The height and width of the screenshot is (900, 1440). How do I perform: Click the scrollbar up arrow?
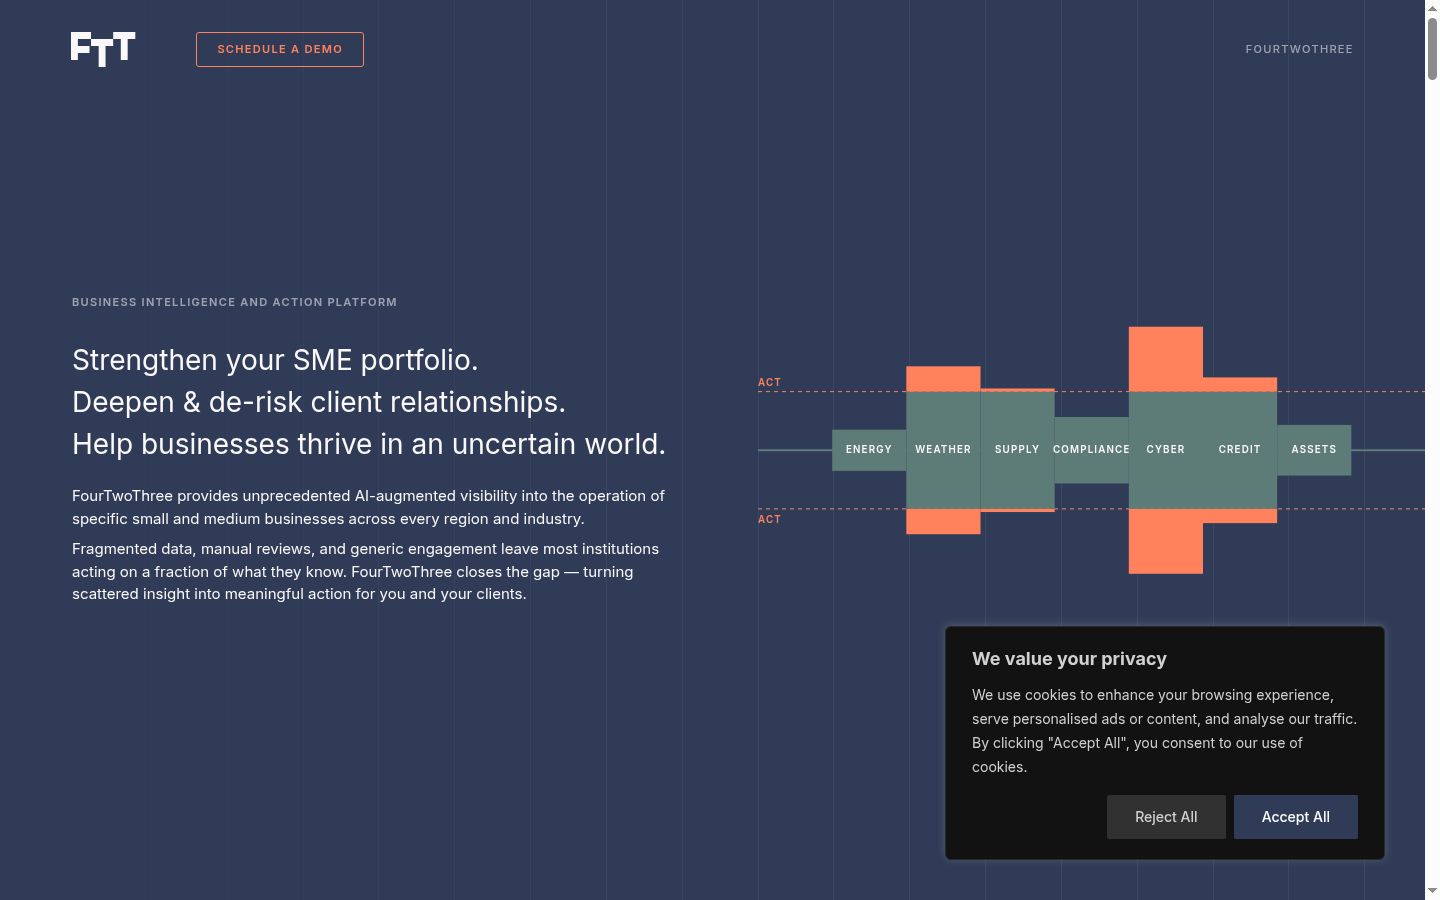[x=1432, y=7]
